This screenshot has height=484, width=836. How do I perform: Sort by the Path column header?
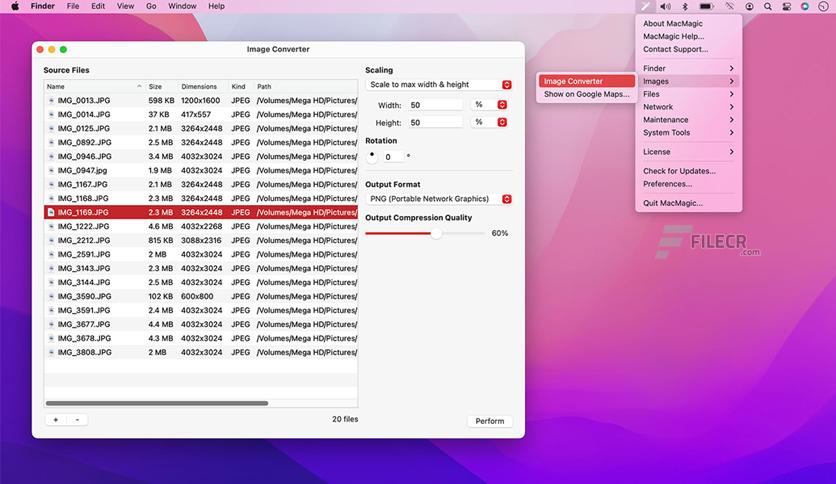(306, 86)
